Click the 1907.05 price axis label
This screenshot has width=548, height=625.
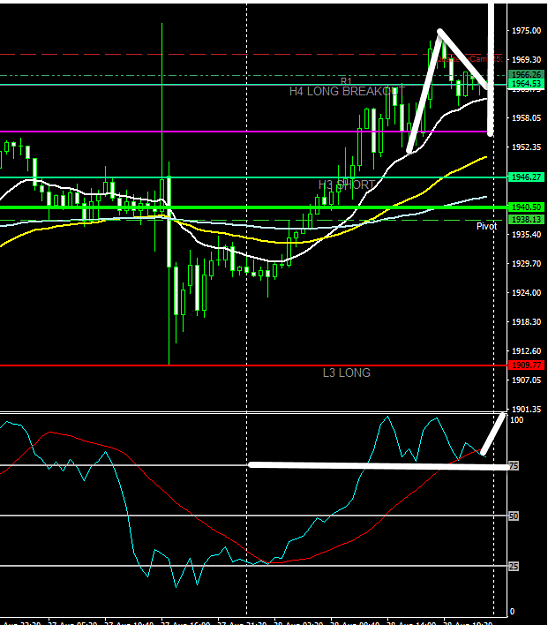point(526,380)
